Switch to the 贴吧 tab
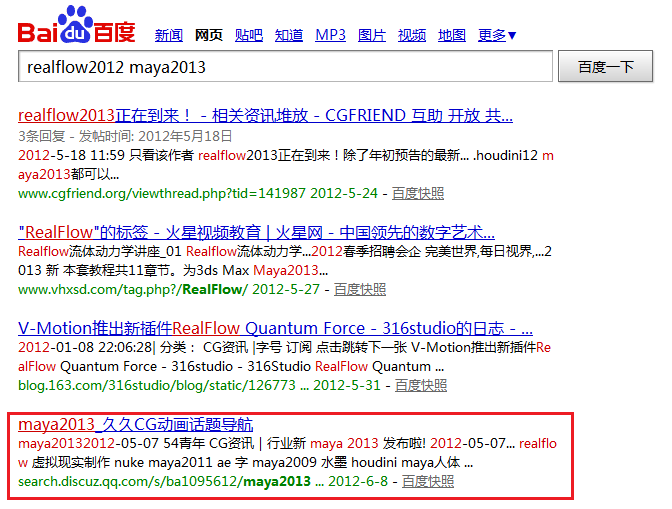Viewport: 672px width, 509px height. (x=249, y=35)
